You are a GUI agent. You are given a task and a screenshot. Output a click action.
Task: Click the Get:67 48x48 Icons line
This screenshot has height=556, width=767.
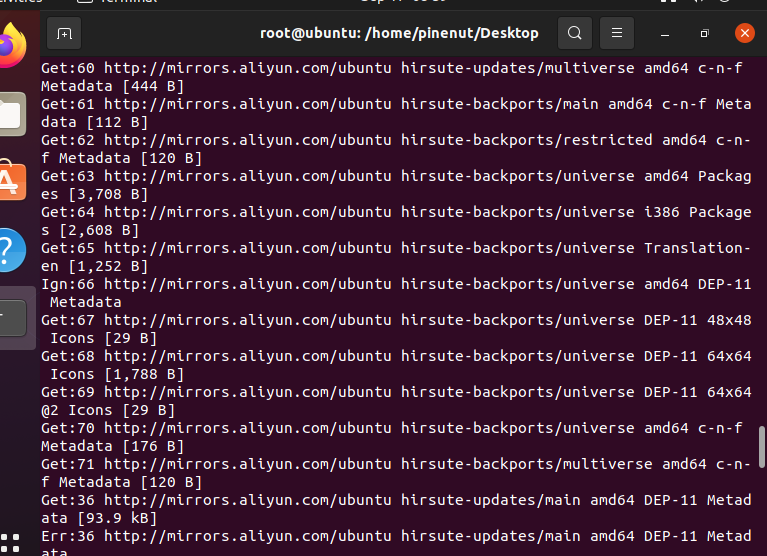pos(396,320)
